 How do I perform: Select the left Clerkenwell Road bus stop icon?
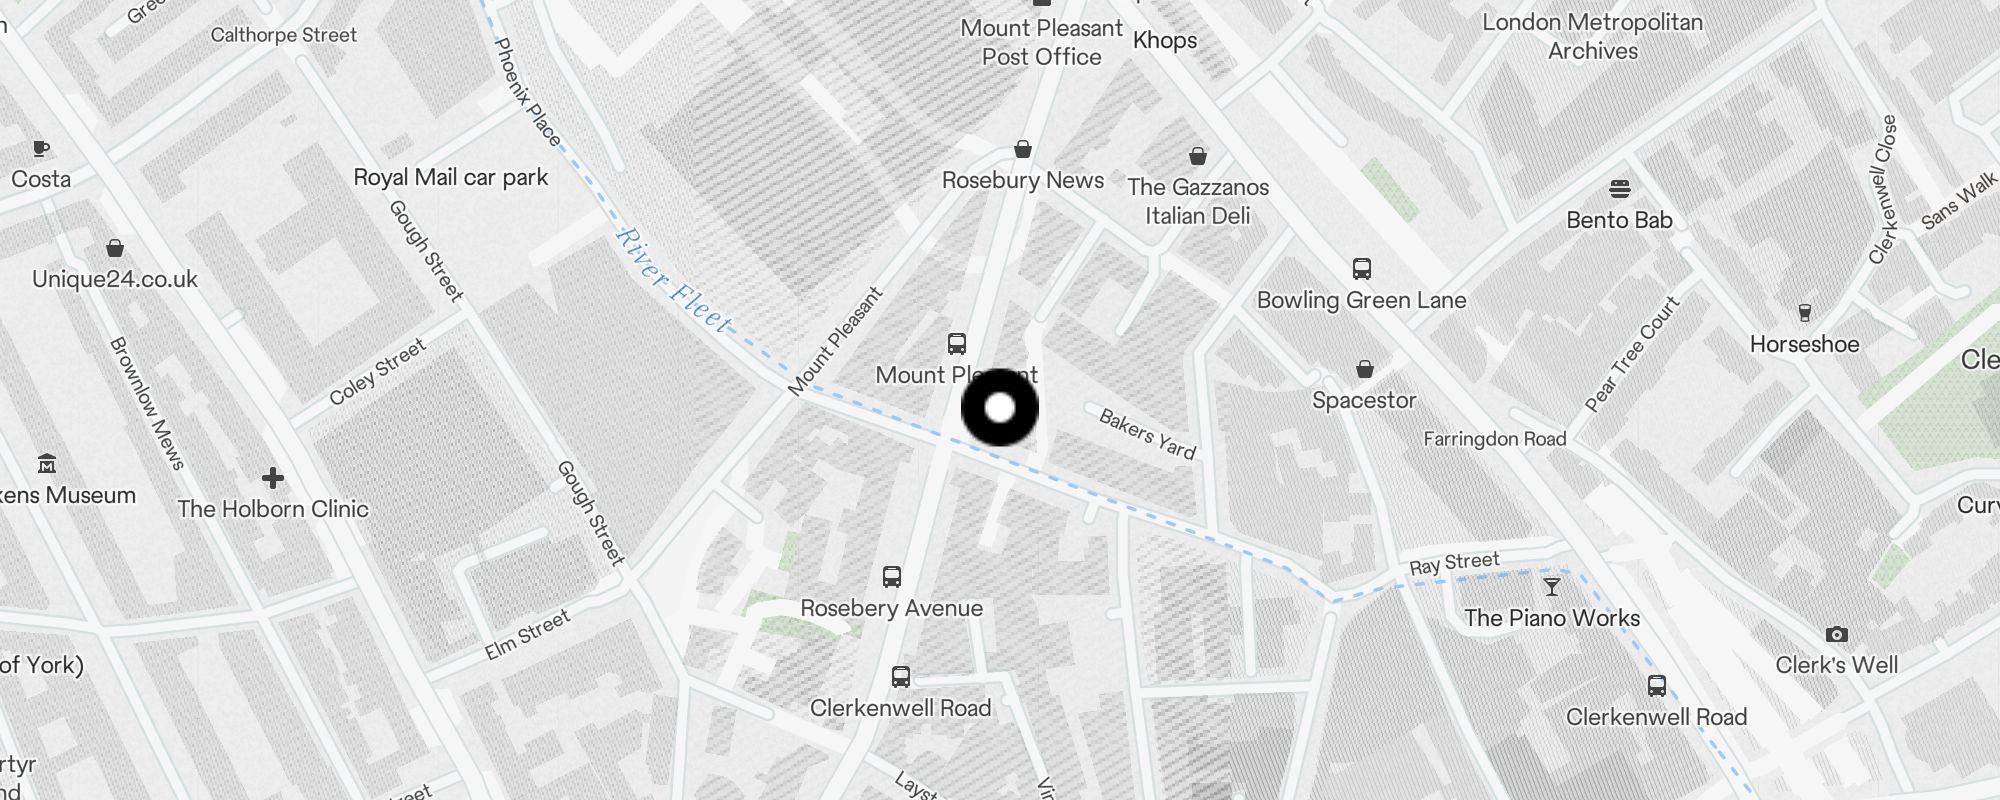901,677
